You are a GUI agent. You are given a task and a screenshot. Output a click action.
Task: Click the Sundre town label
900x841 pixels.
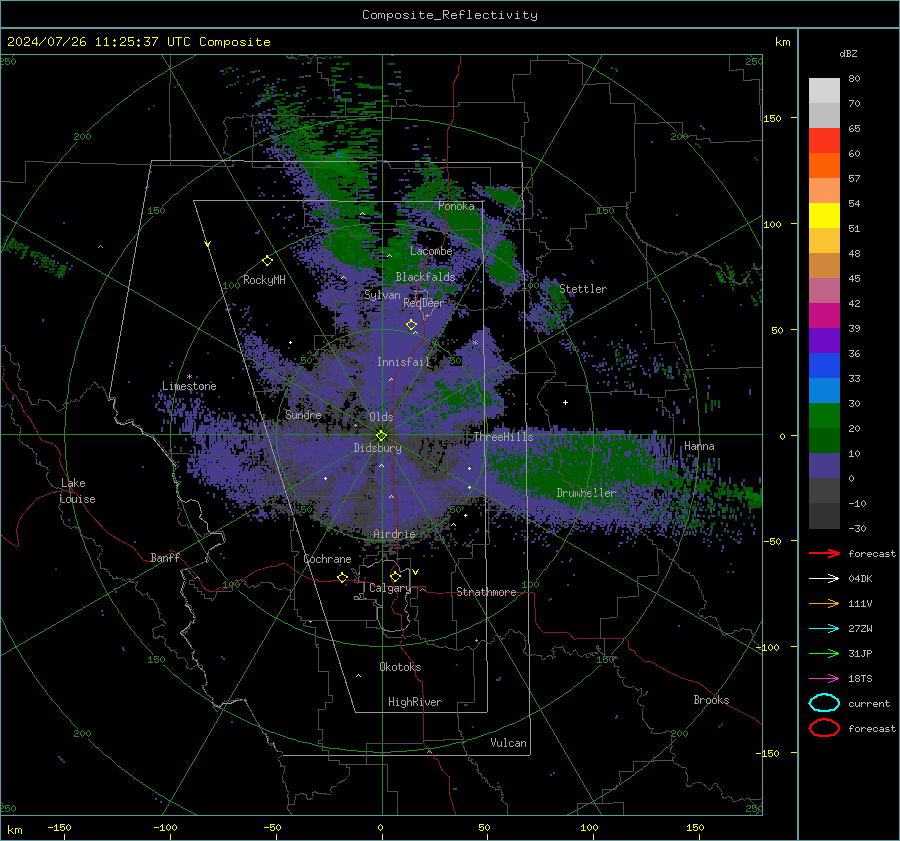tap(303, 414)
